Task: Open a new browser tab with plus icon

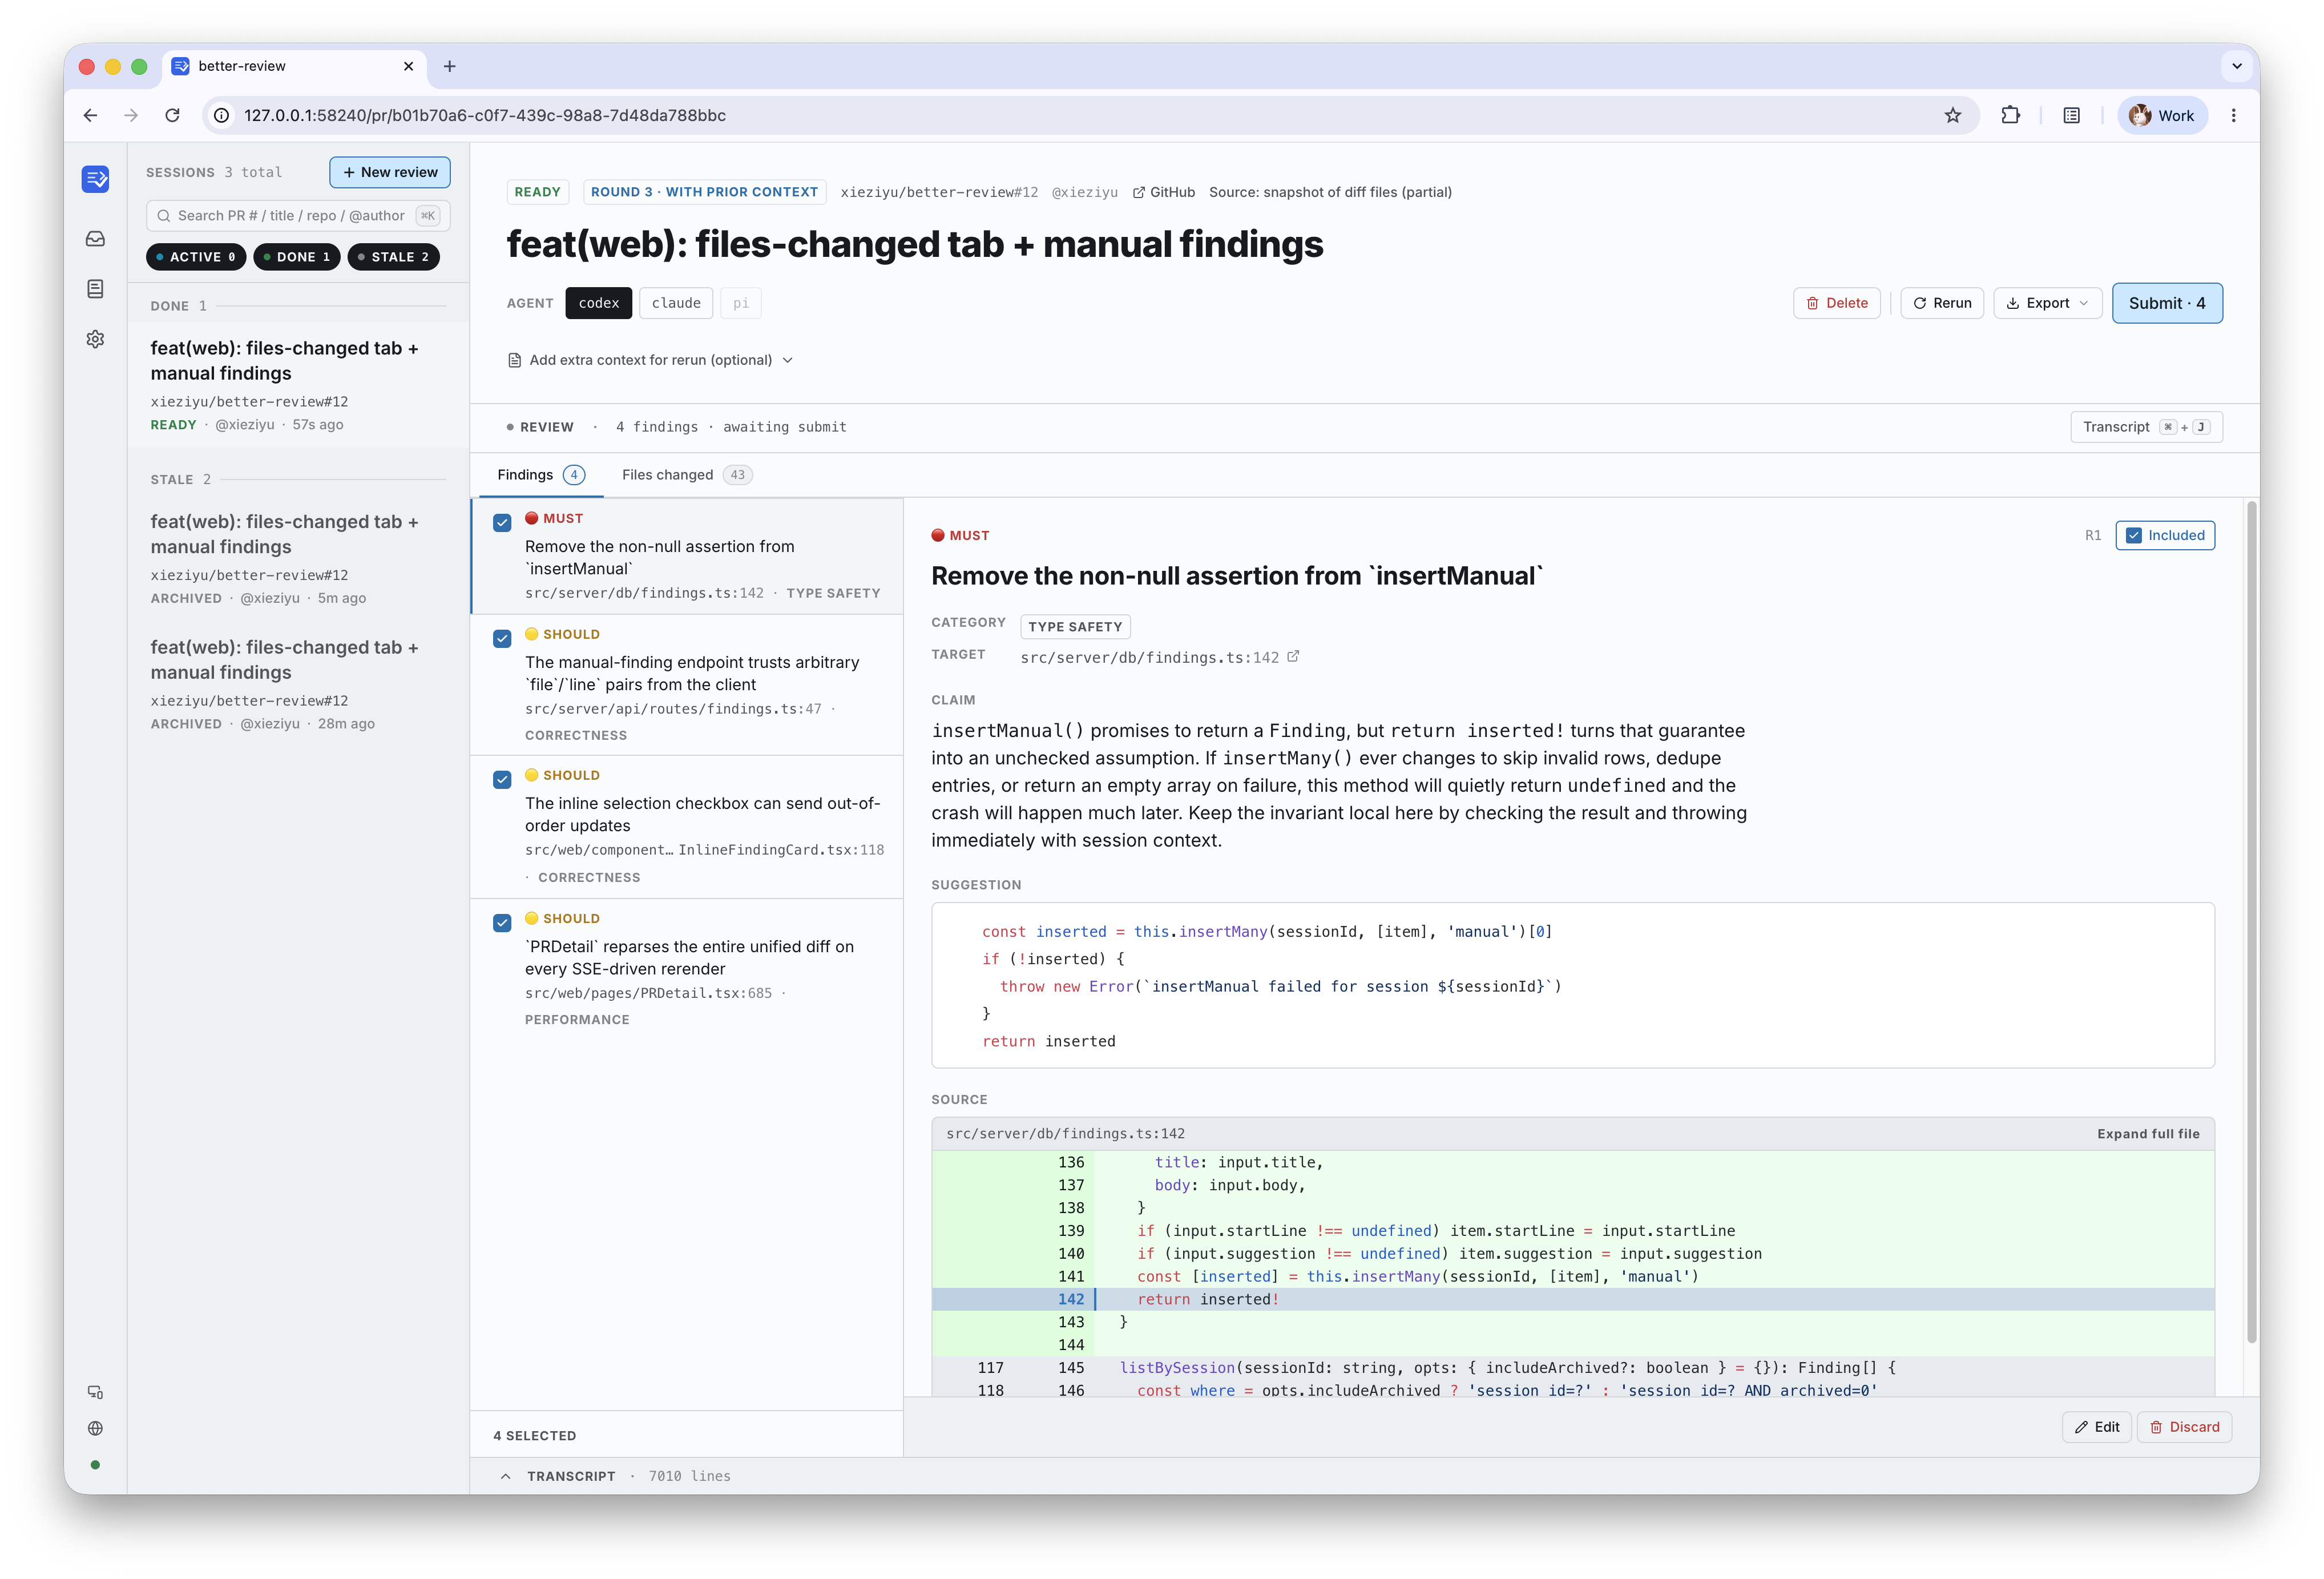Action: point(450,66)
